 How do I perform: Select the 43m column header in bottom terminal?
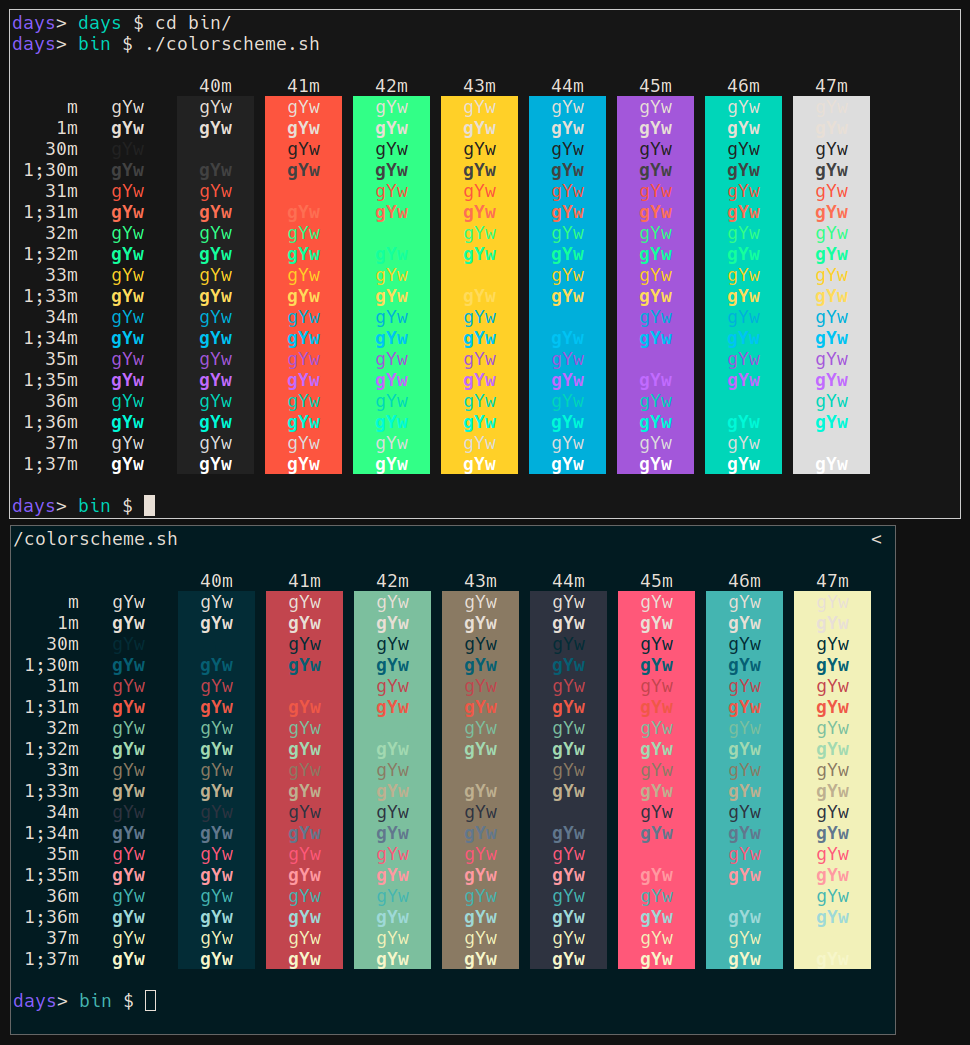pyautogui.click(x=481, y=581)
